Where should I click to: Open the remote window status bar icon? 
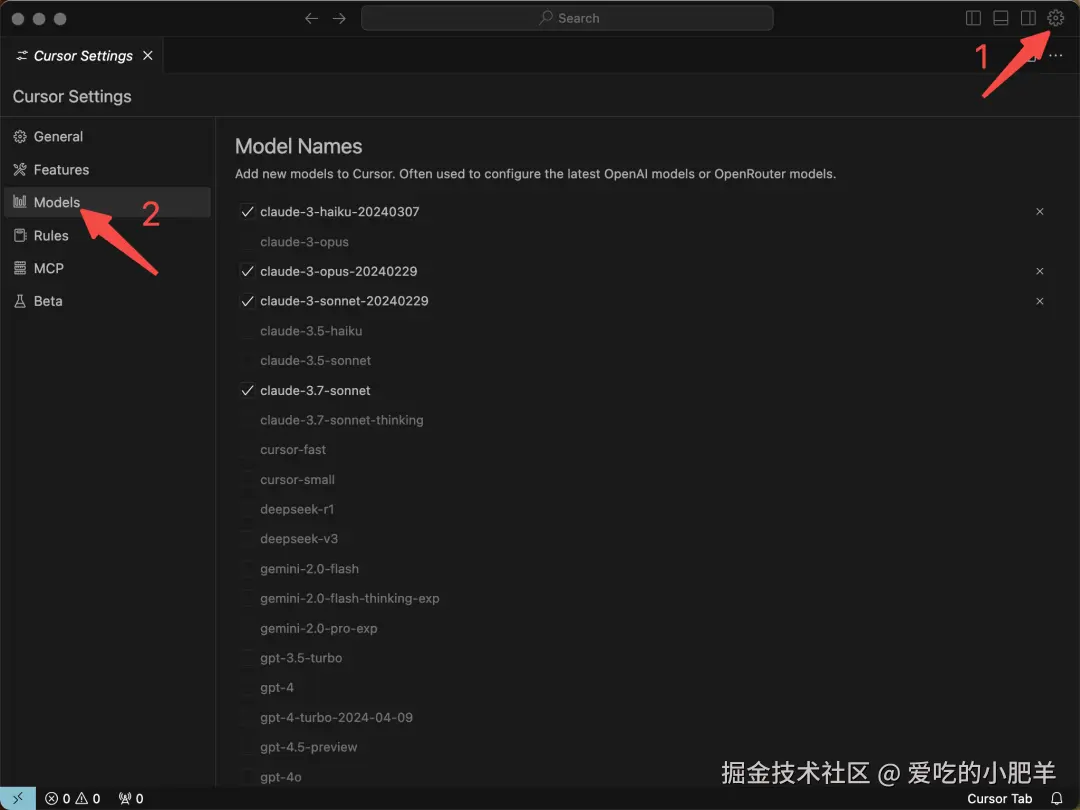[x=18, y=798]
